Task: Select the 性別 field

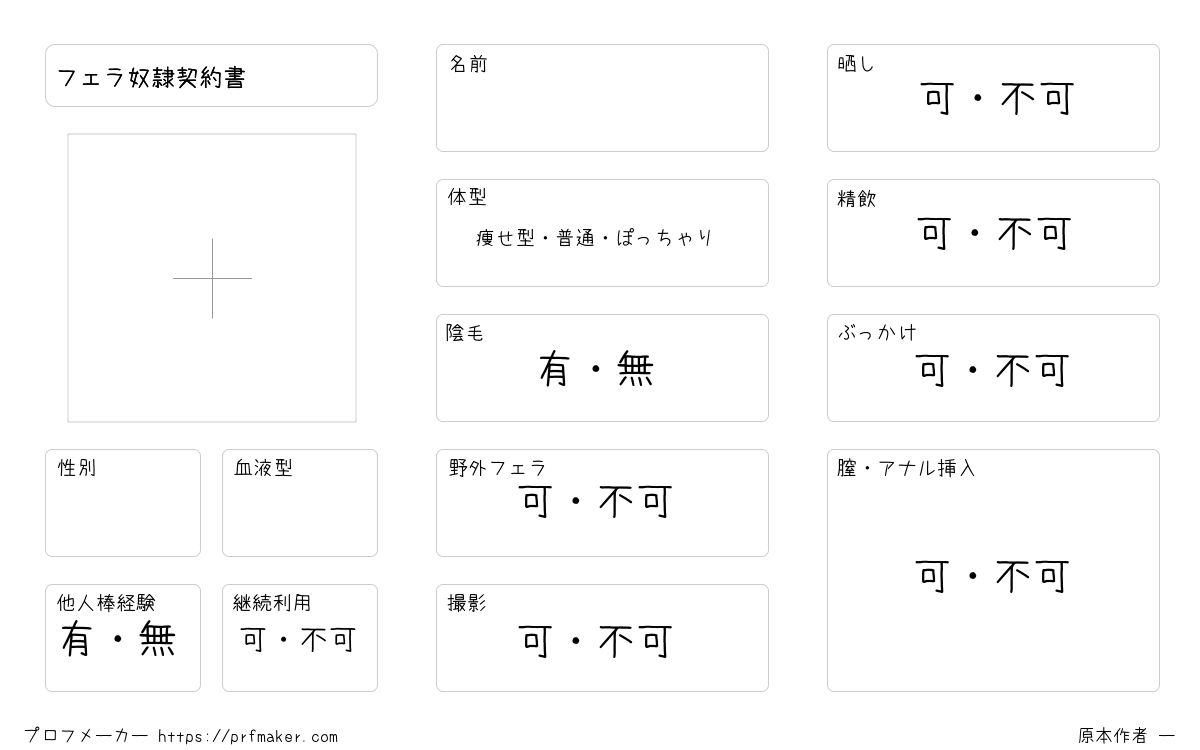Action: tap(123, 503)
